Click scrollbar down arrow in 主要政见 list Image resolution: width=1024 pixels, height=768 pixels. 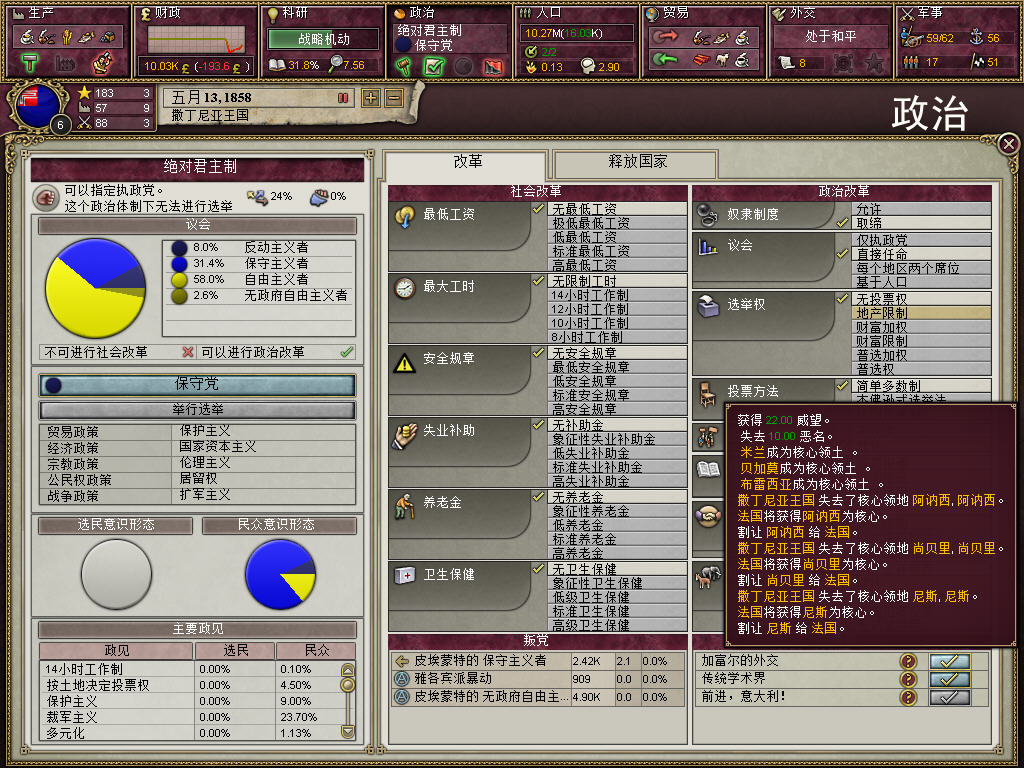[348, 731]
